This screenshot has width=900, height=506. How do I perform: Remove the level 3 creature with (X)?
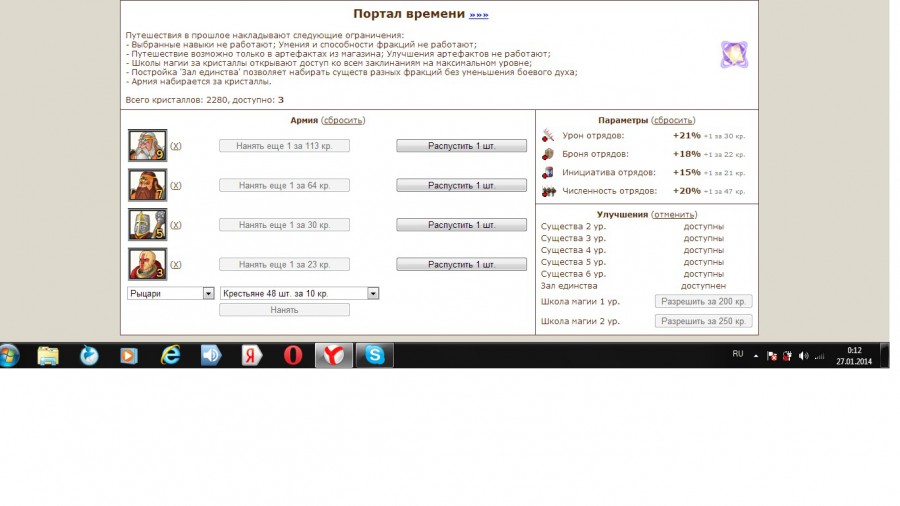176,265
